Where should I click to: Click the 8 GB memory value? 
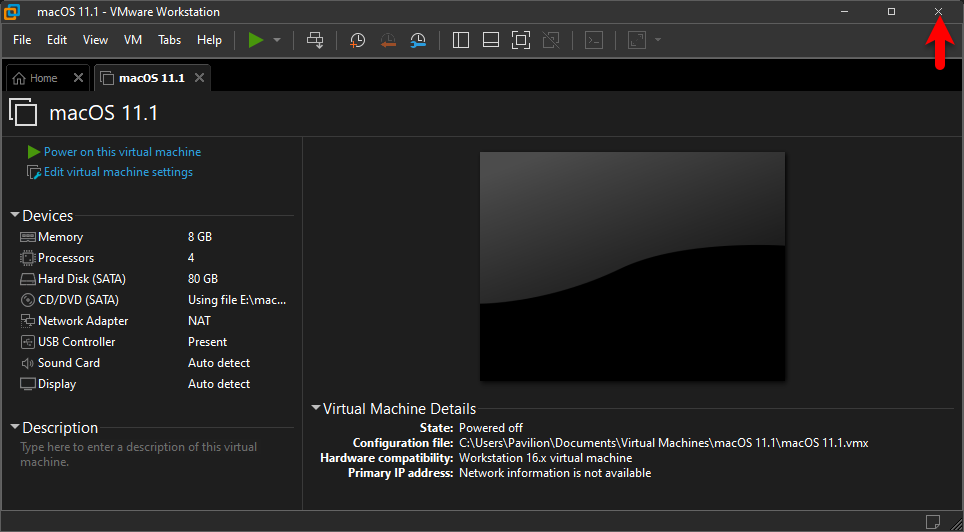coord(200,237)
